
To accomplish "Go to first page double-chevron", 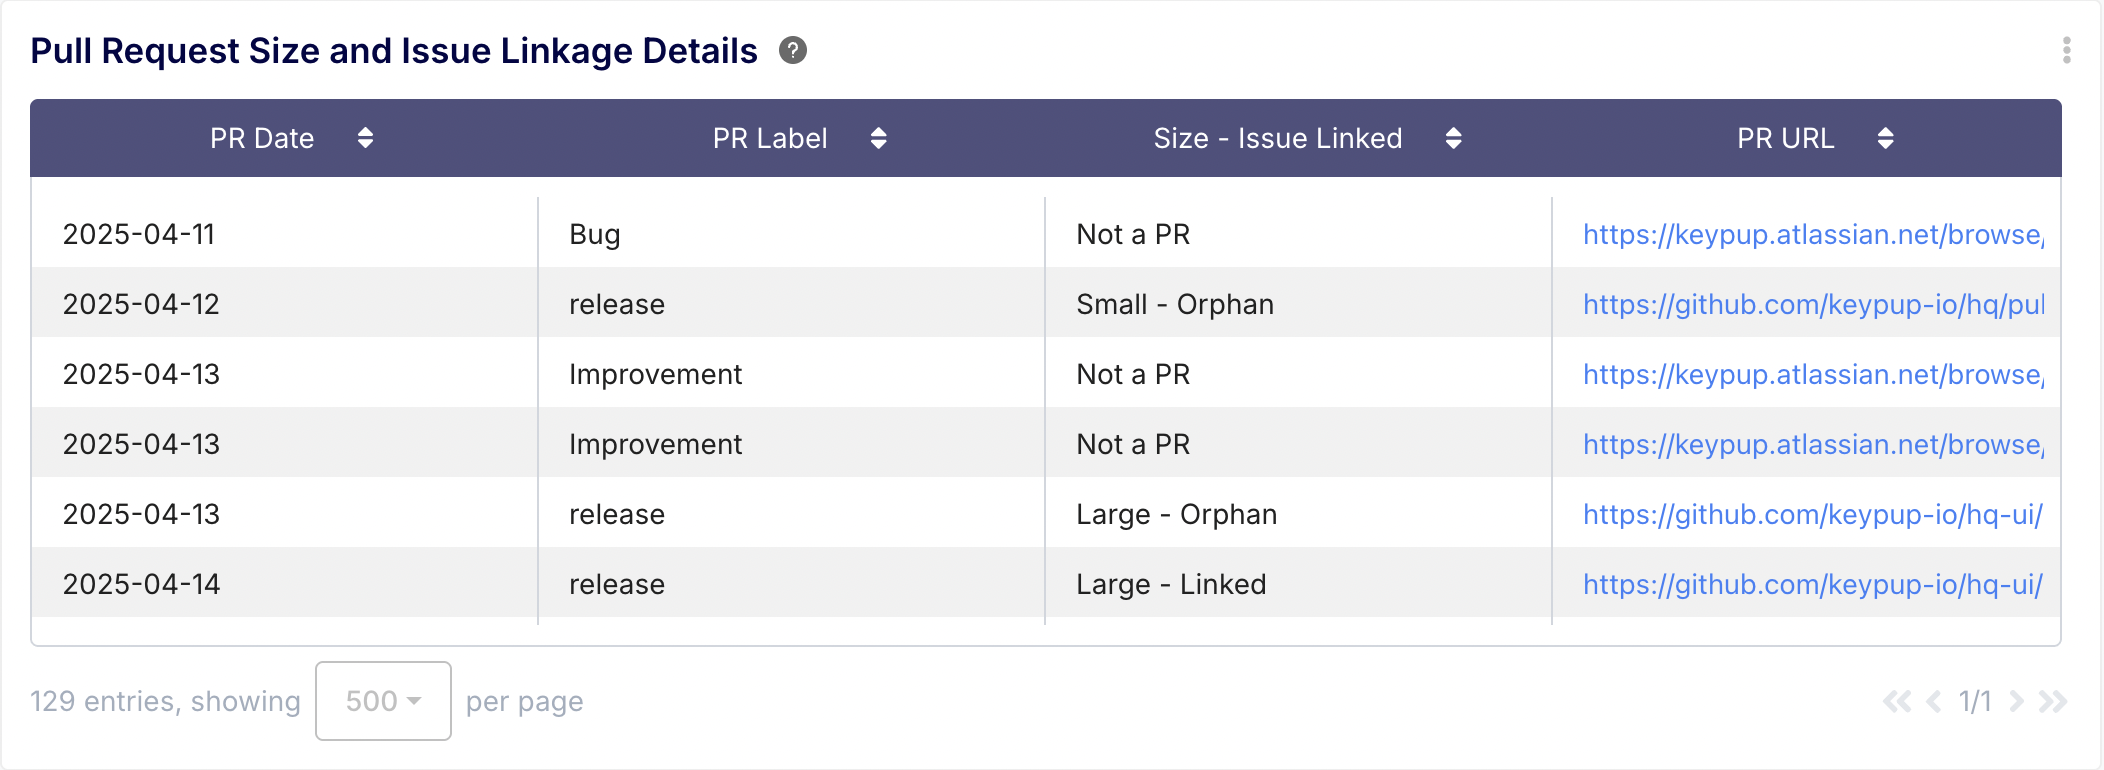I will coord(1897,701).
